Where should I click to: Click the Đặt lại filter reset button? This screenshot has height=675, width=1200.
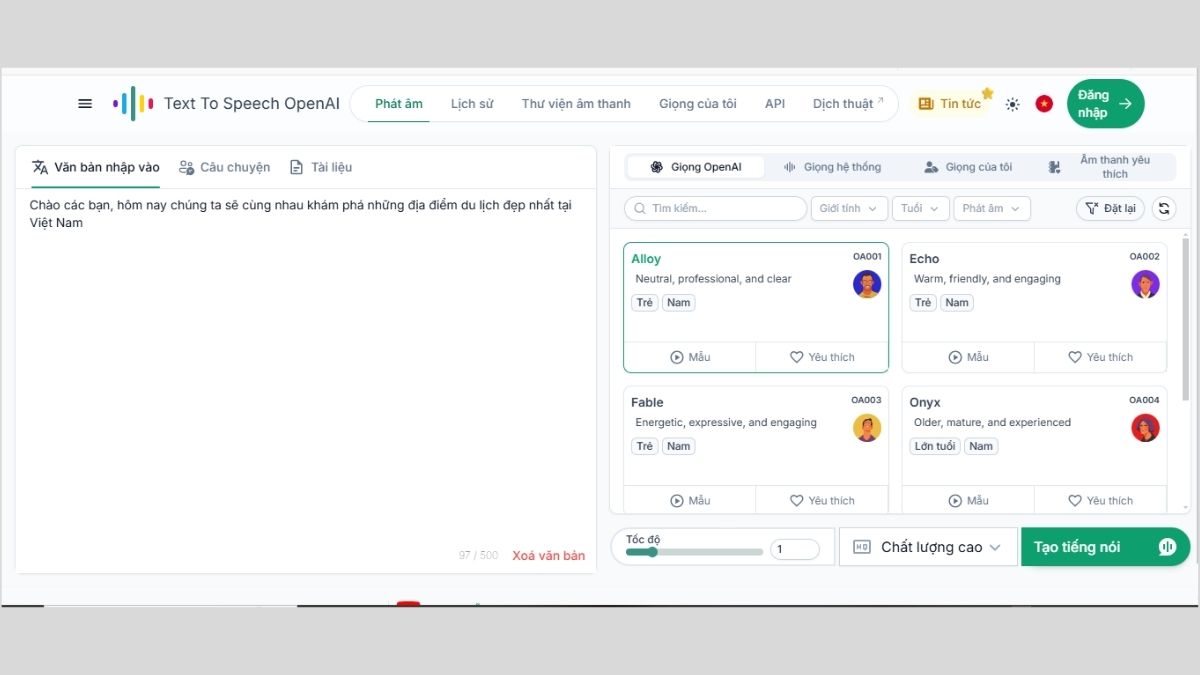(x=1110, y=208)
